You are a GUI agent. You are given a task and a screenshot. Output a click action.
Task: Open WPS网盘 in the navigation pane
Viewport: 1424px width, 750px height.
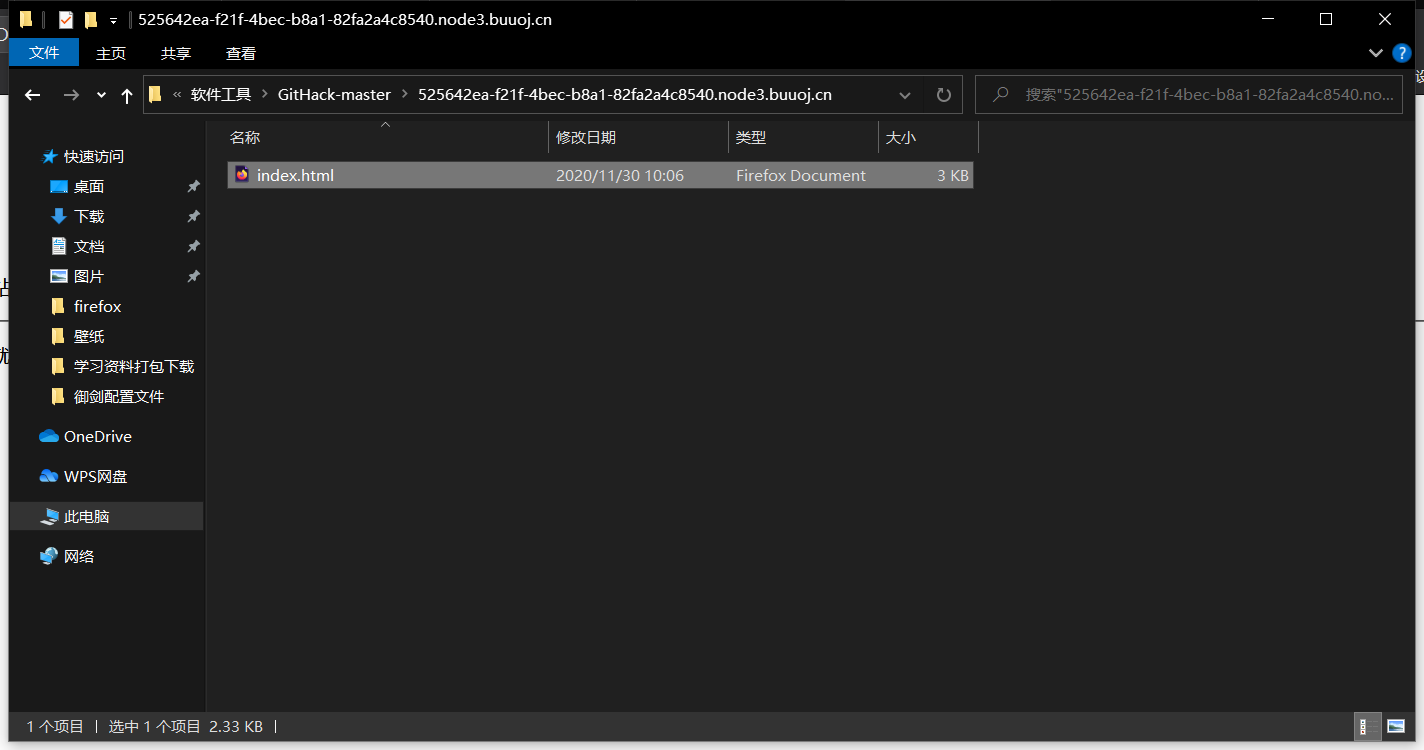point(96,477)
